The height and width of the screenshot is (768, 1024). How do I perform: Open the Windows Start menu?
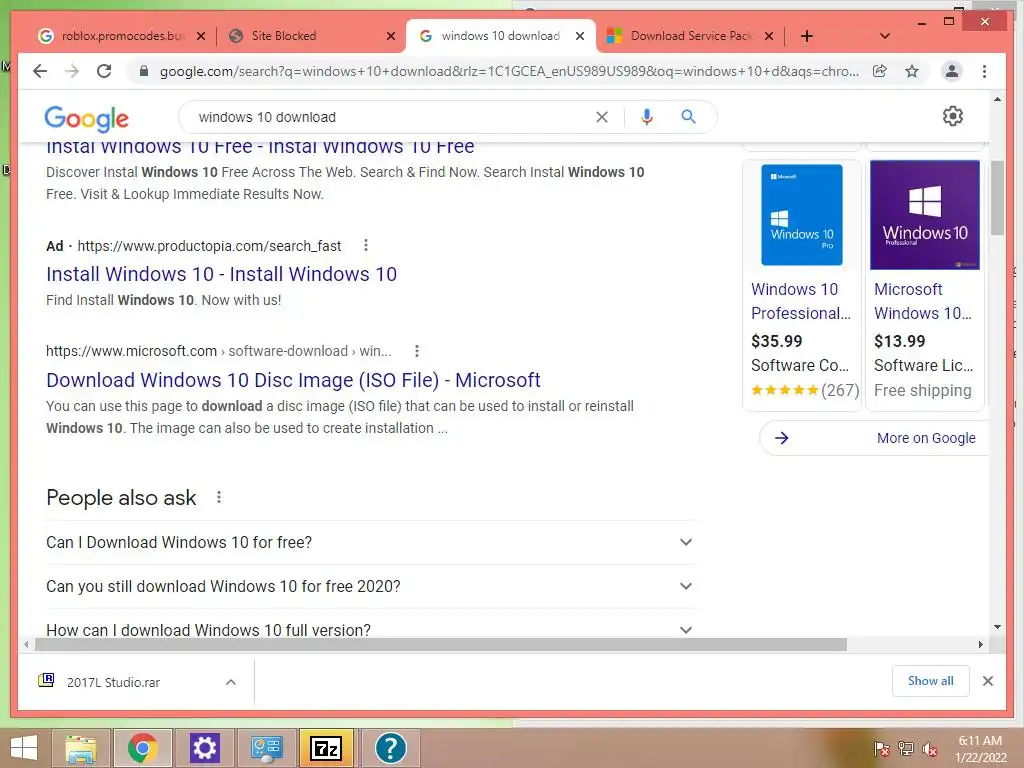click(24, 748)
